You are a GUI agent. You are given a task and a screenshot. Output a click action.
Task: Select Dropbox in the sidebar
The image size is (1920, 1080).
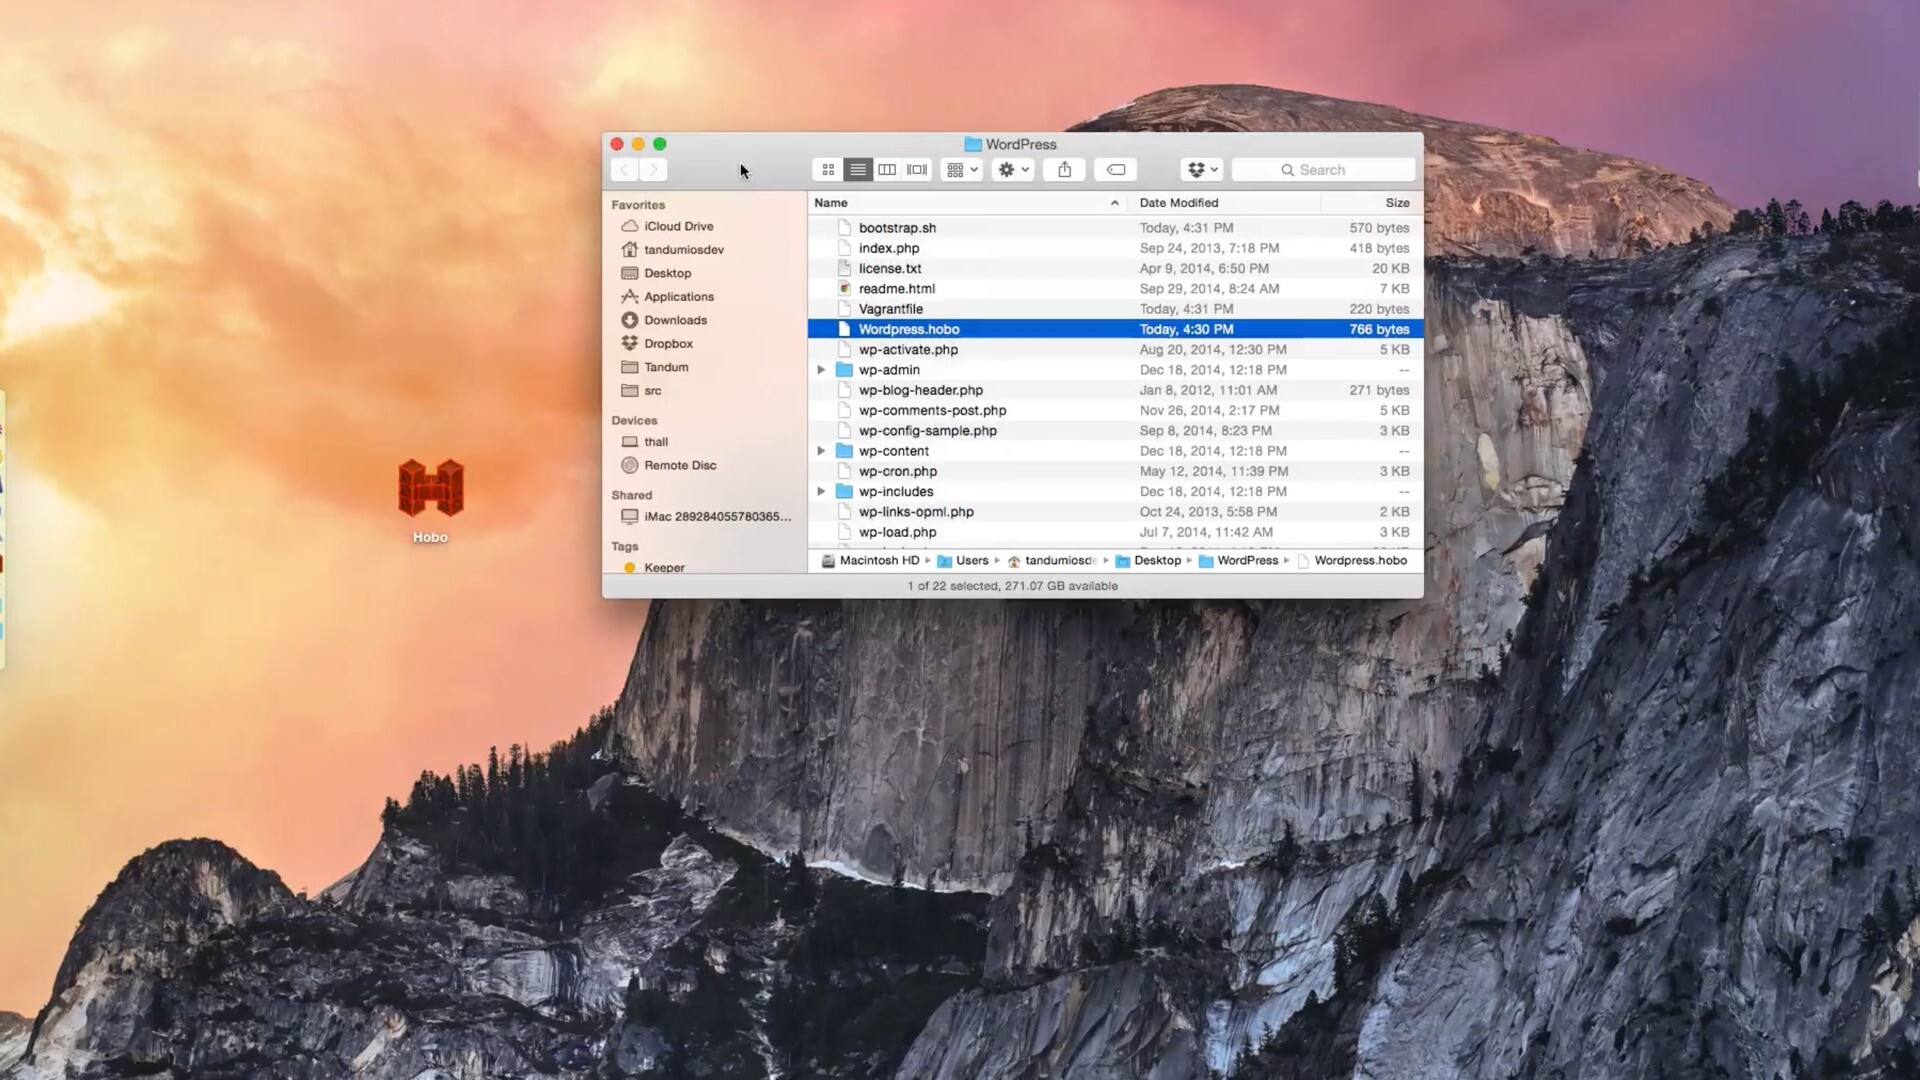pos(657,344)
